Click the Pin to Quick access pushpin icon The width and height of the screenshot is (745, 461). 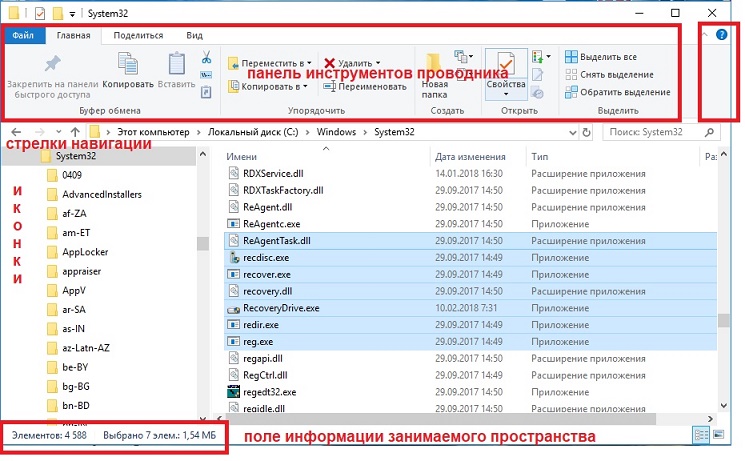click(x=52, y=64)
